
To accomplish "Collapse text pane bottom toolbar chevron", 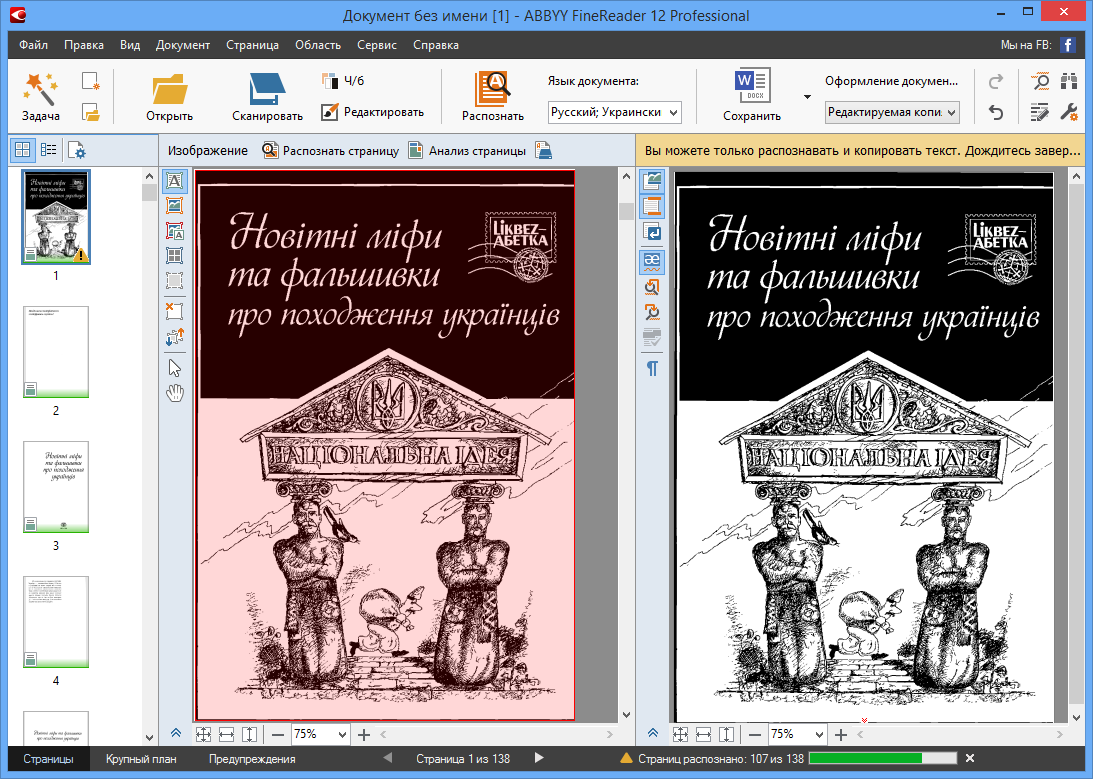I will coord(652,733).
